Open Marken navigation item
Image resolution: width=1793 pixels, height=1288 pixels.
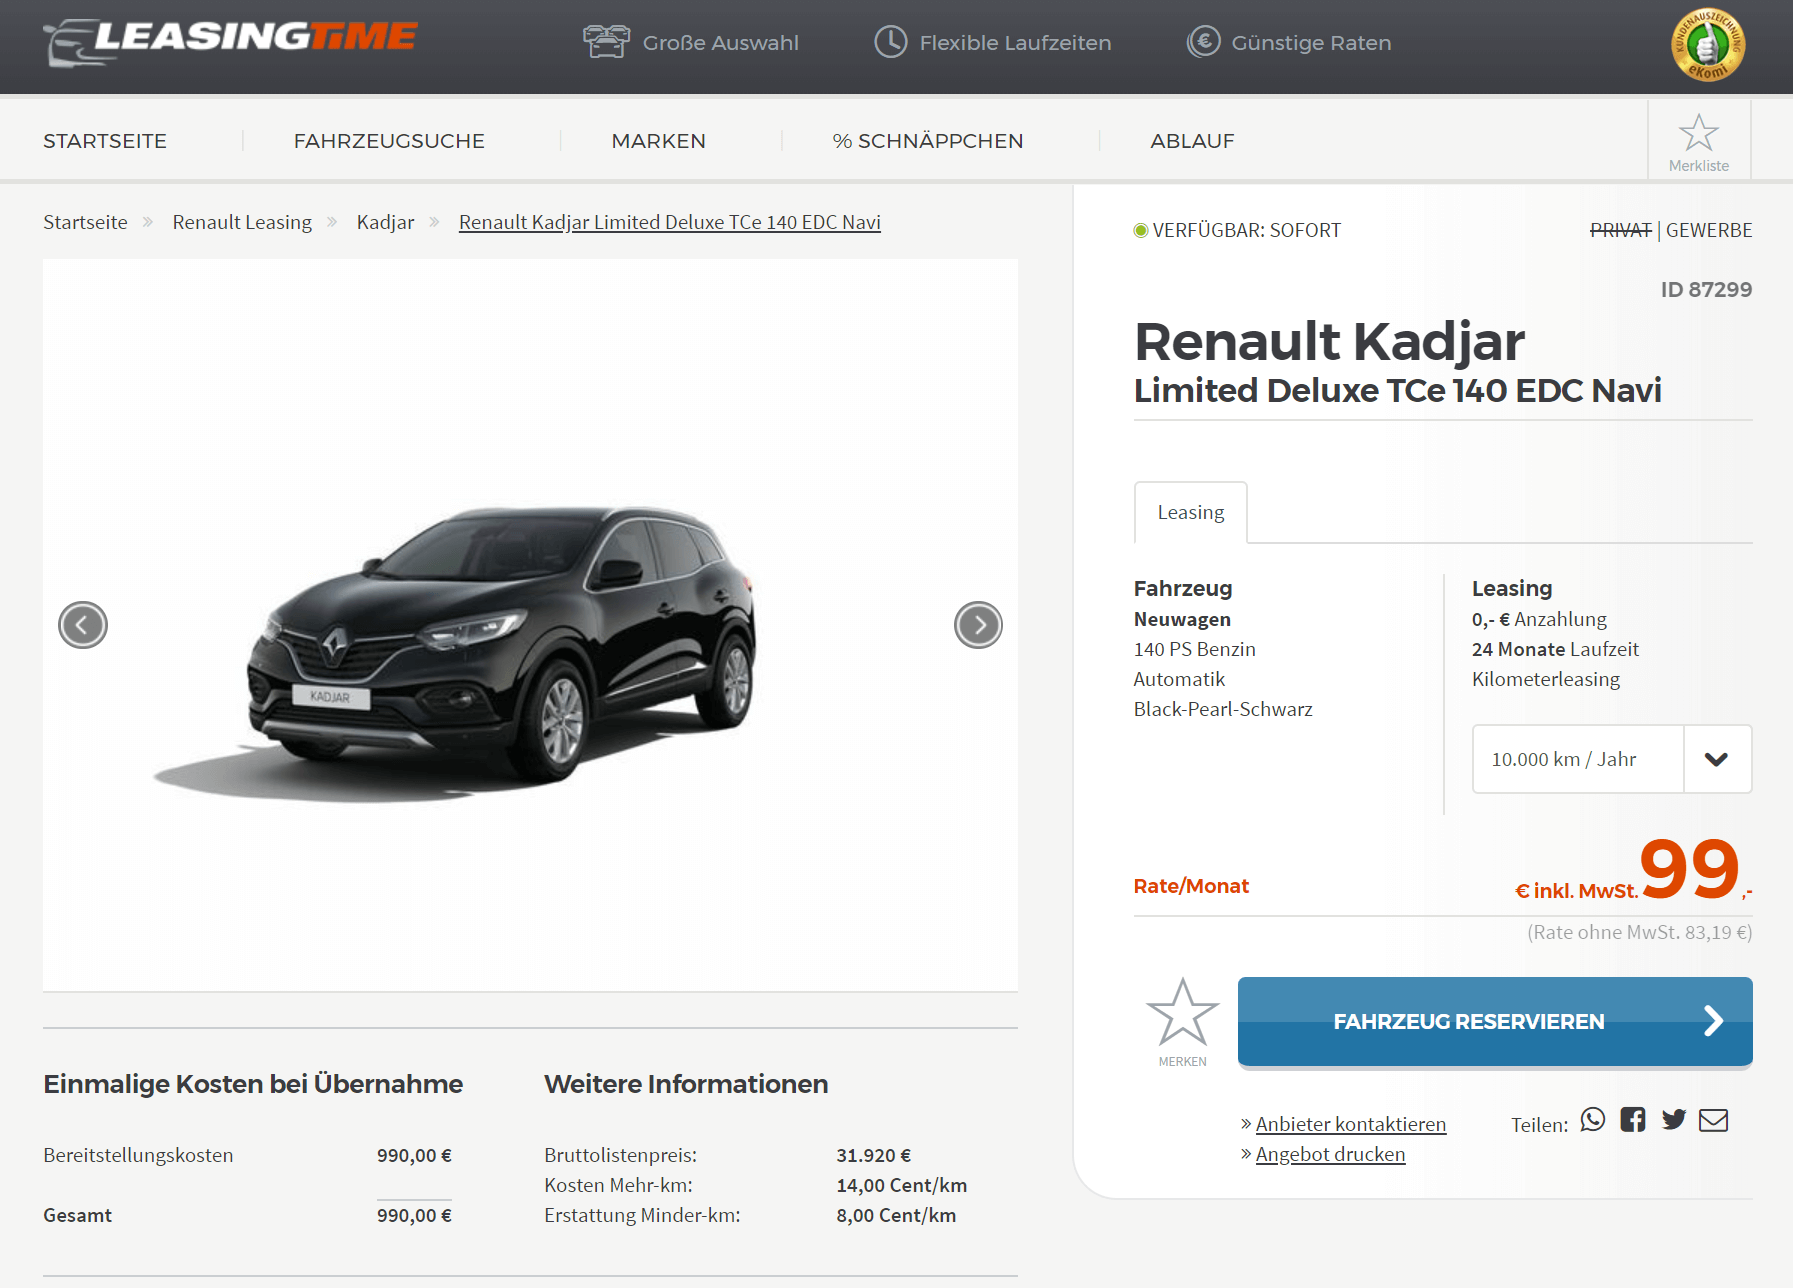coord(659,141)
